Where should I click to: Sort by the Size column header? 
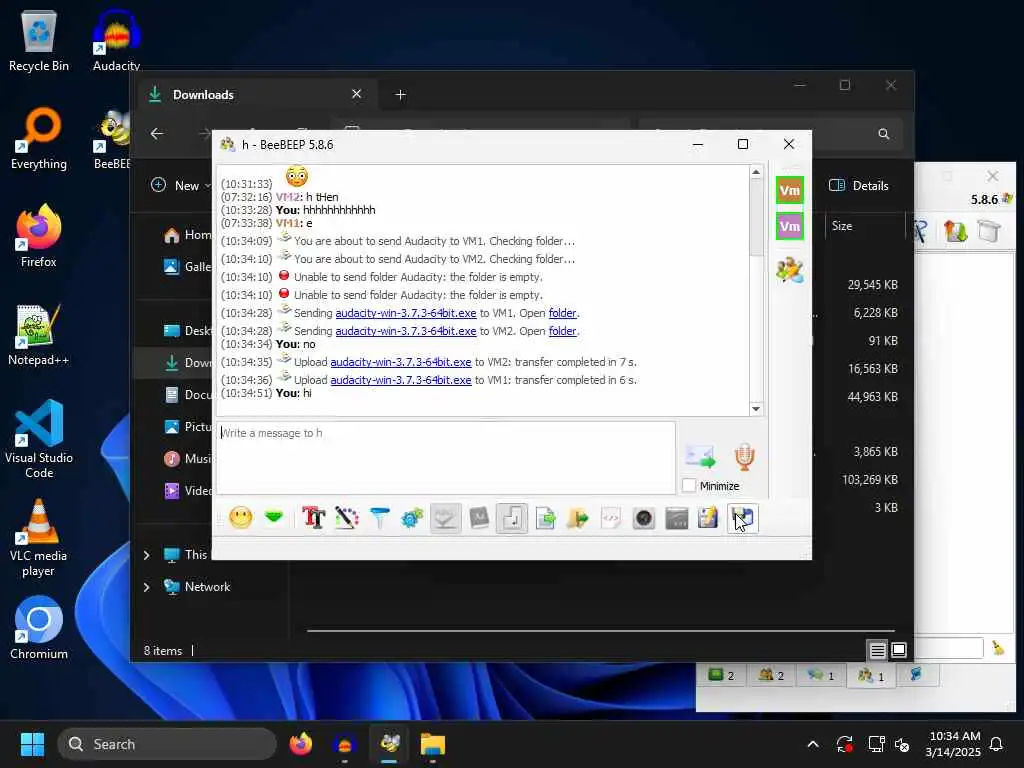click(842, 226)
